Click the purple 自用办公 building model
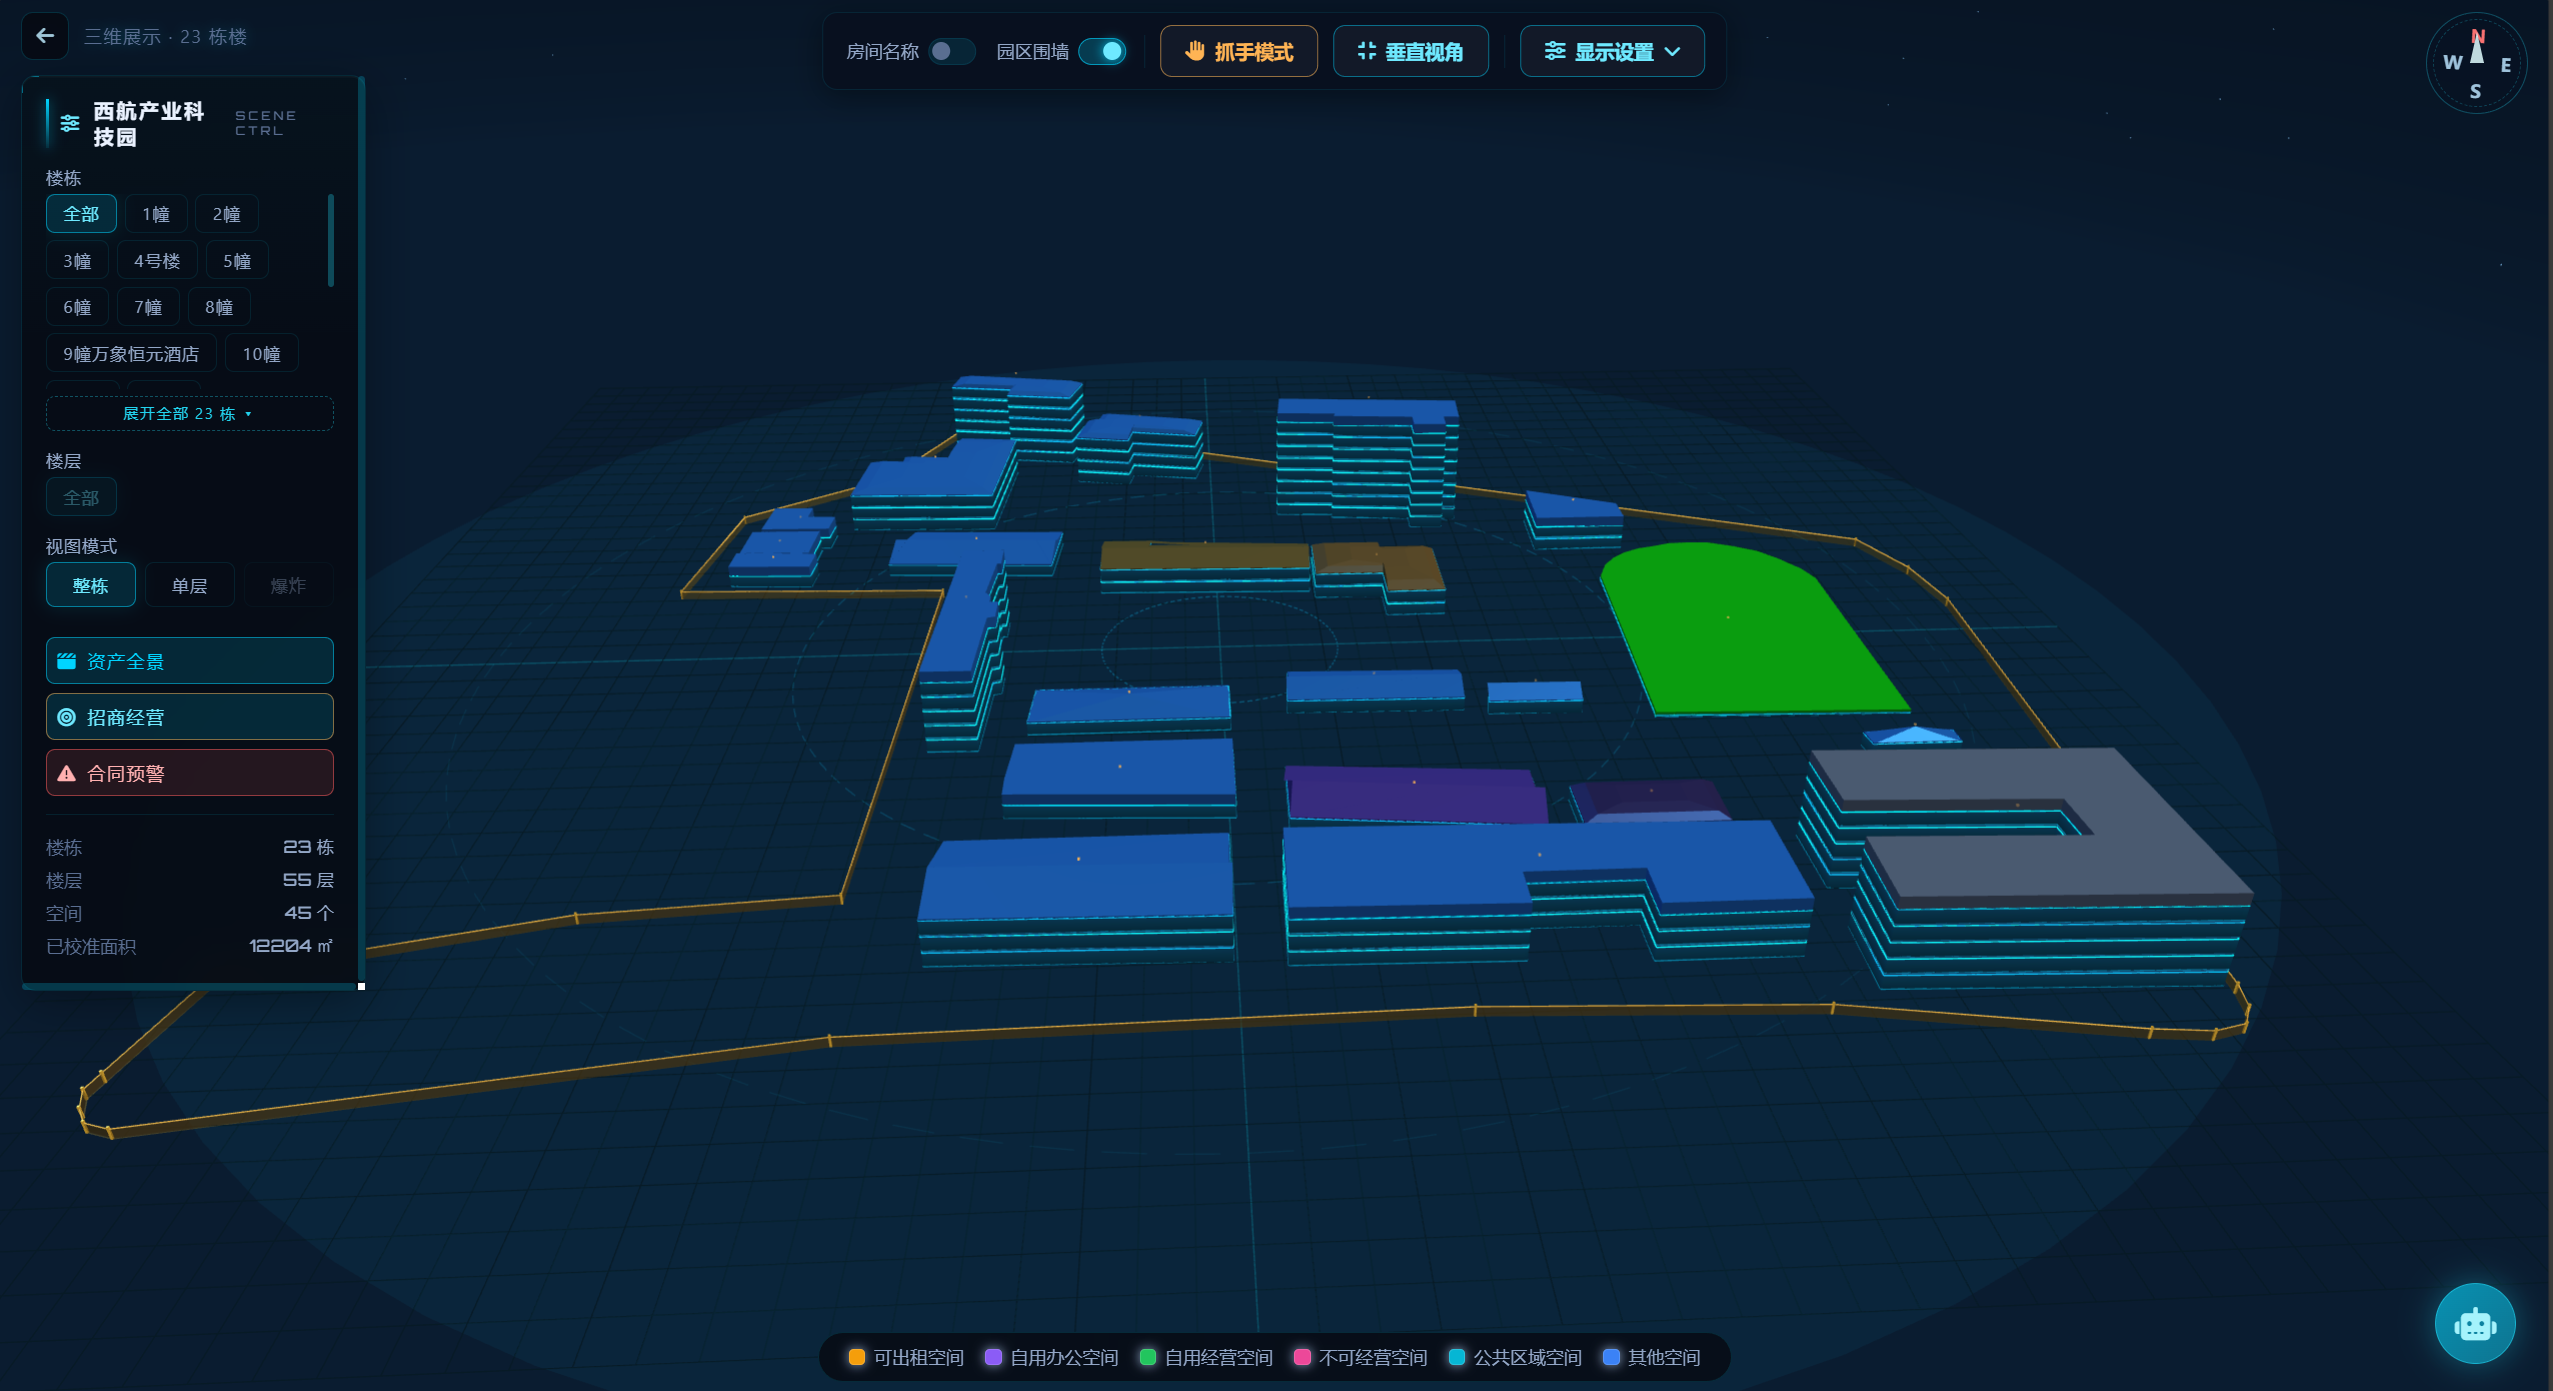The width and height of the screenshot is (2553, 1391). (1415, 796)
